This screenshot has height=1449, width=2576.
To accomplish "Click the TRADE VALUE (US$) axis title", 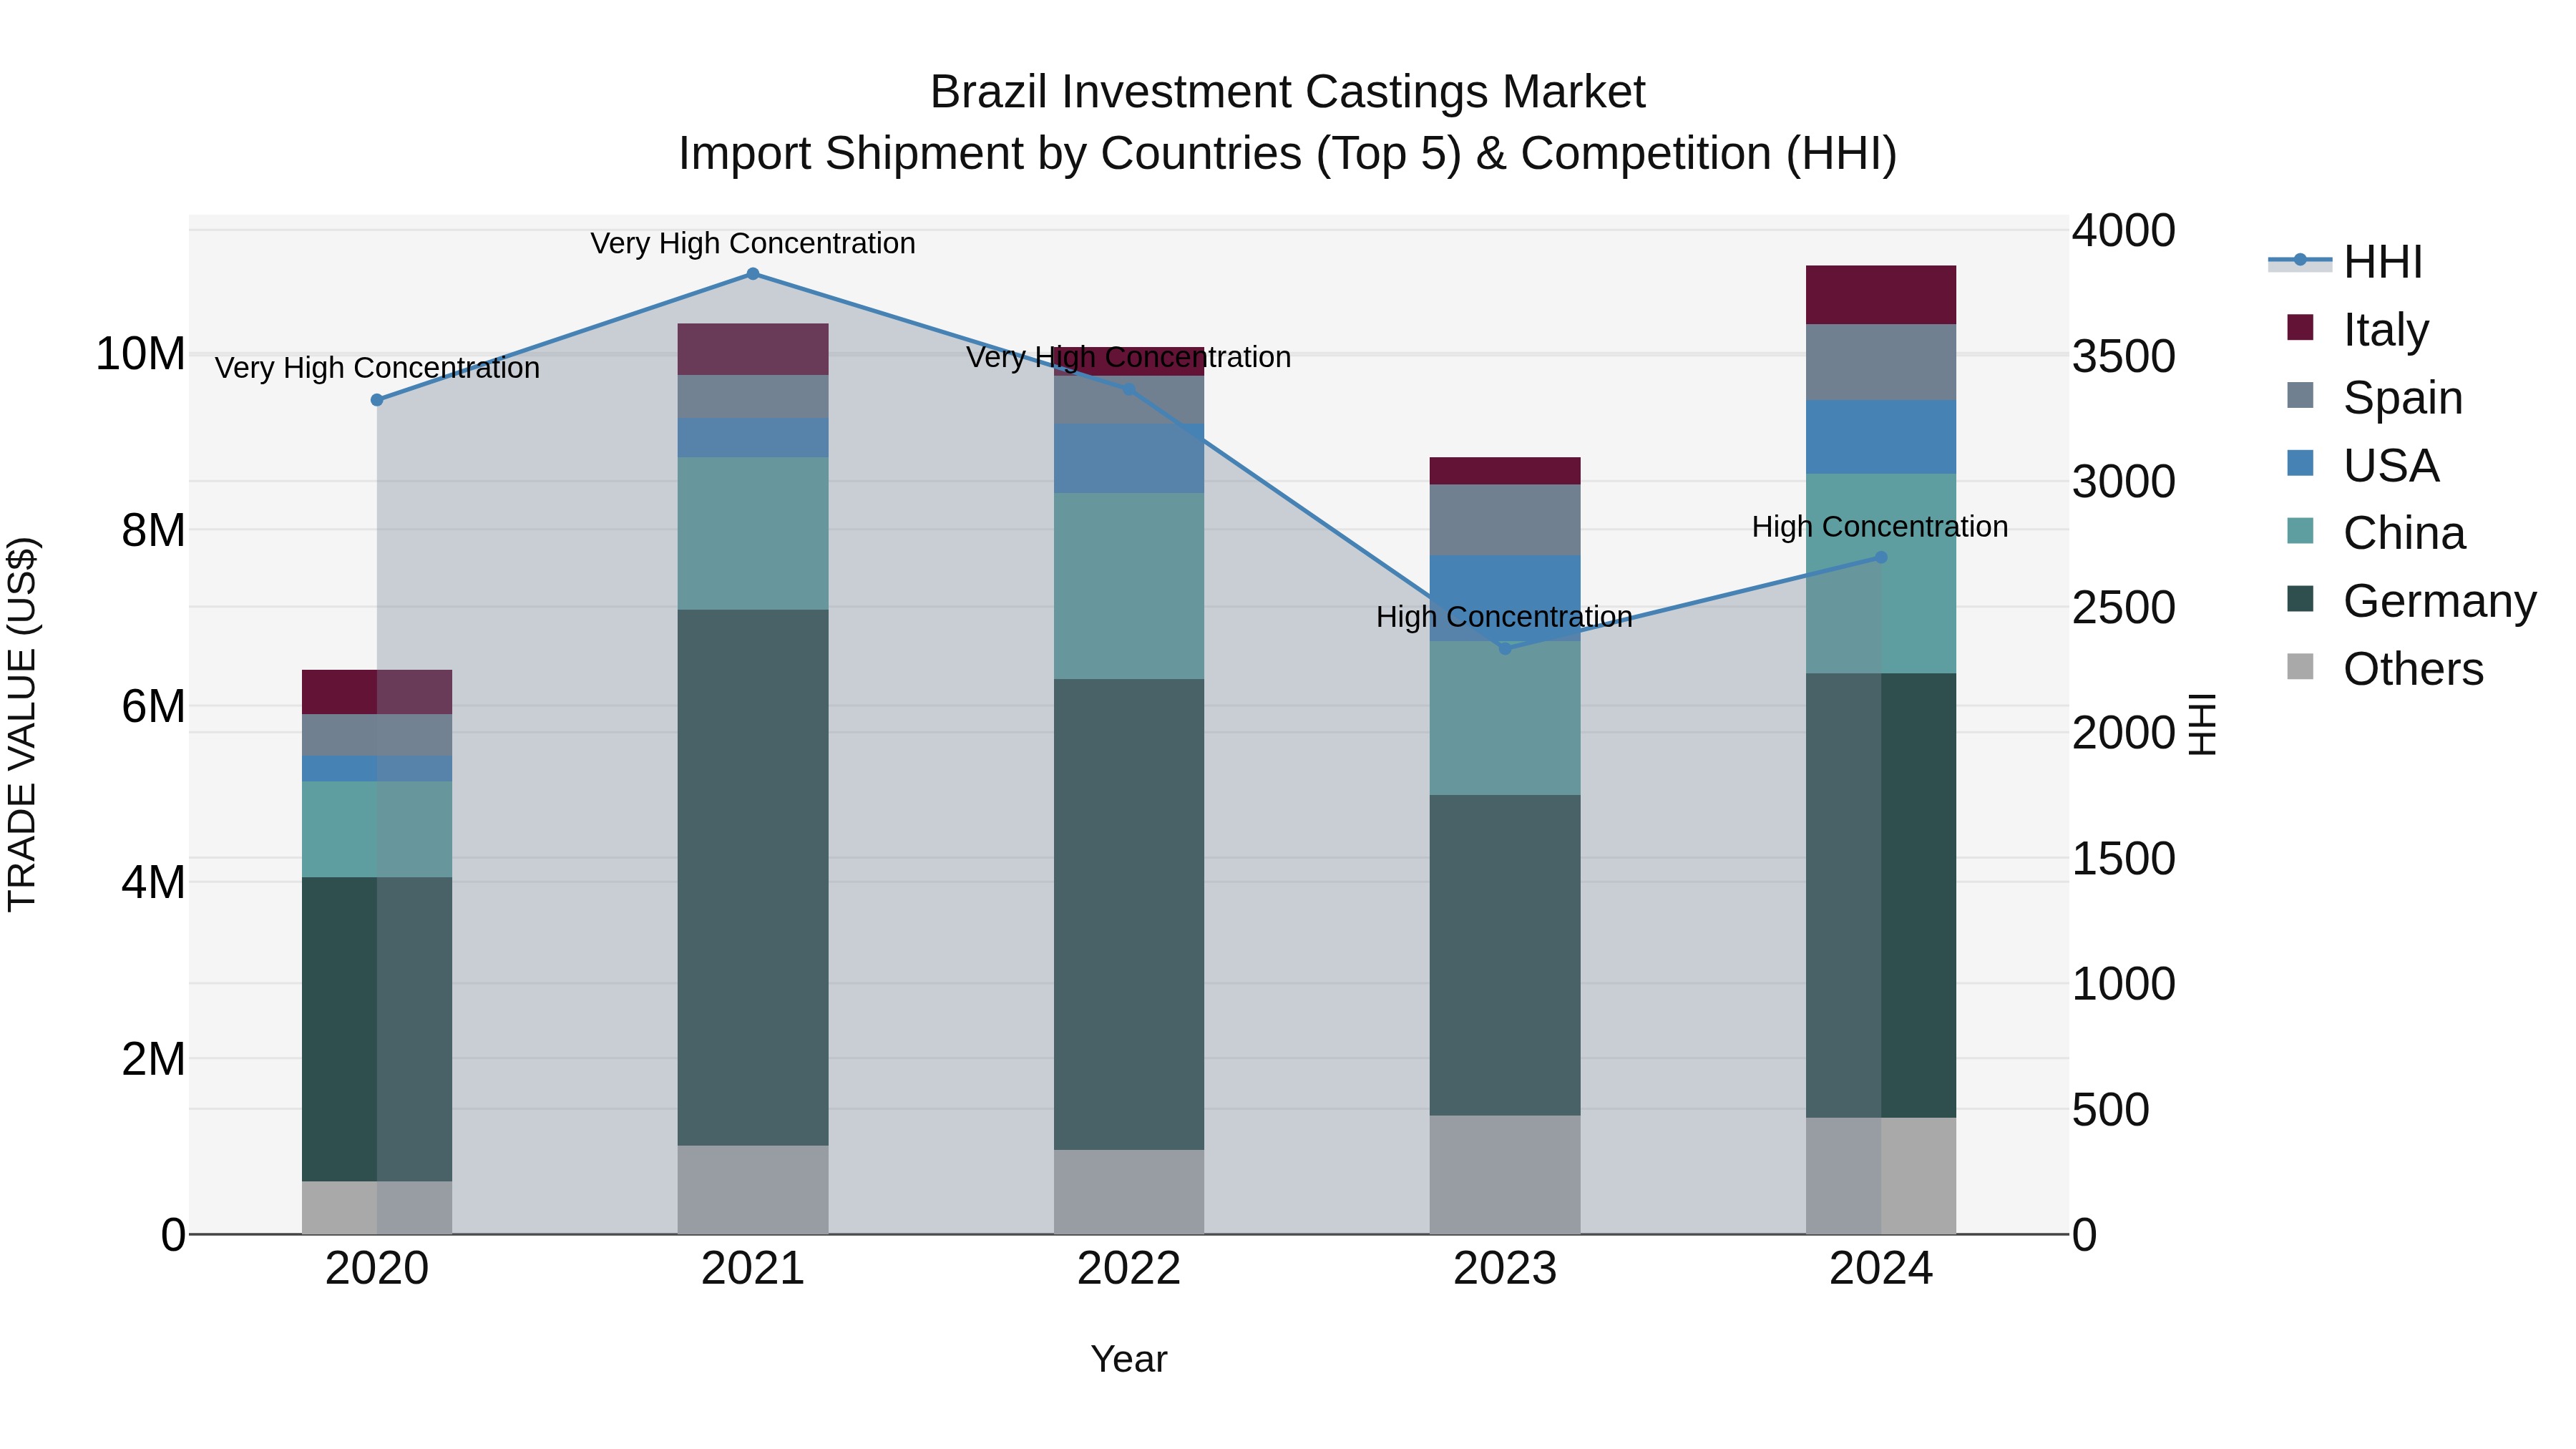I will click(22, 724).
